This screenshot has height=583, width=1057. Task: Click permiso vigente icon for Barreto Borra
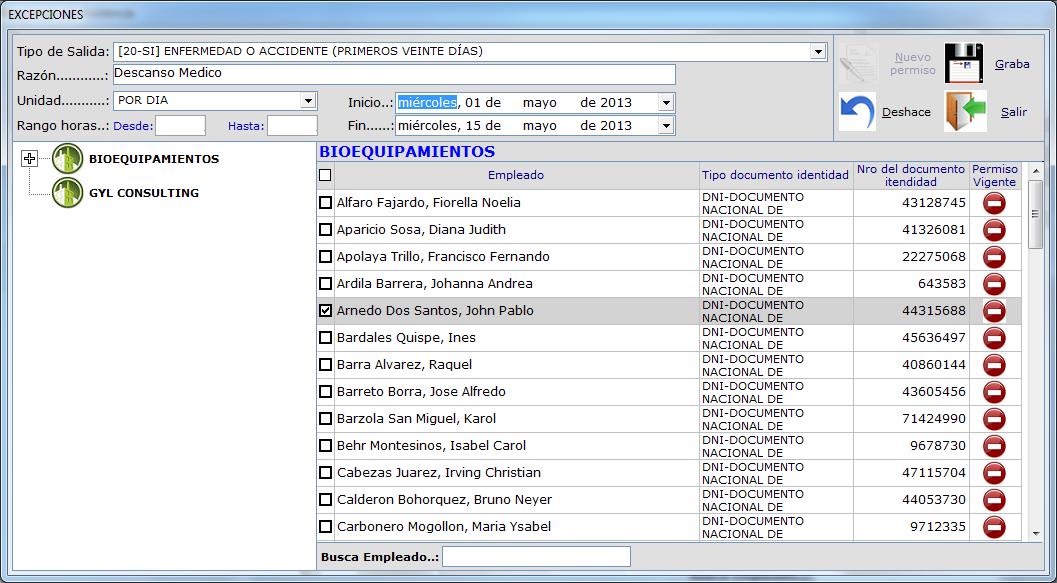pyautogui.click(x=994, y=392)
